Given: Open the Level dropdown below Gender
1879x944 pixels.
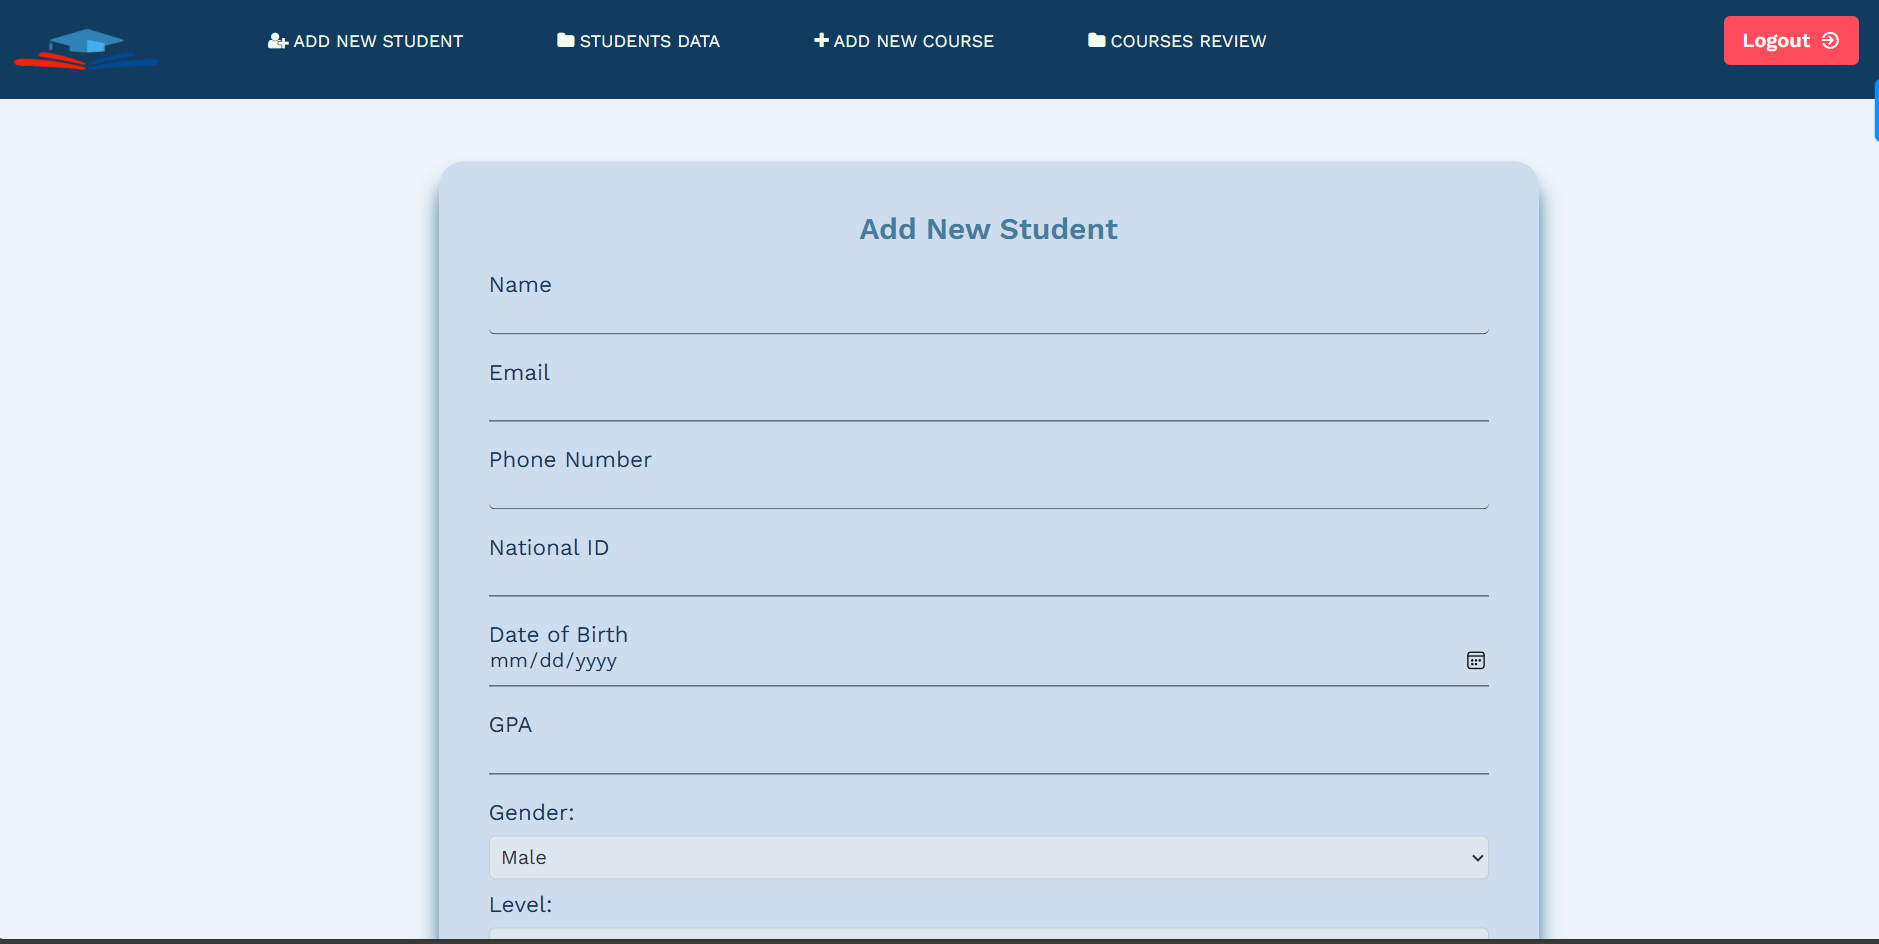Looking at the screenshot, I should point(989,934).
